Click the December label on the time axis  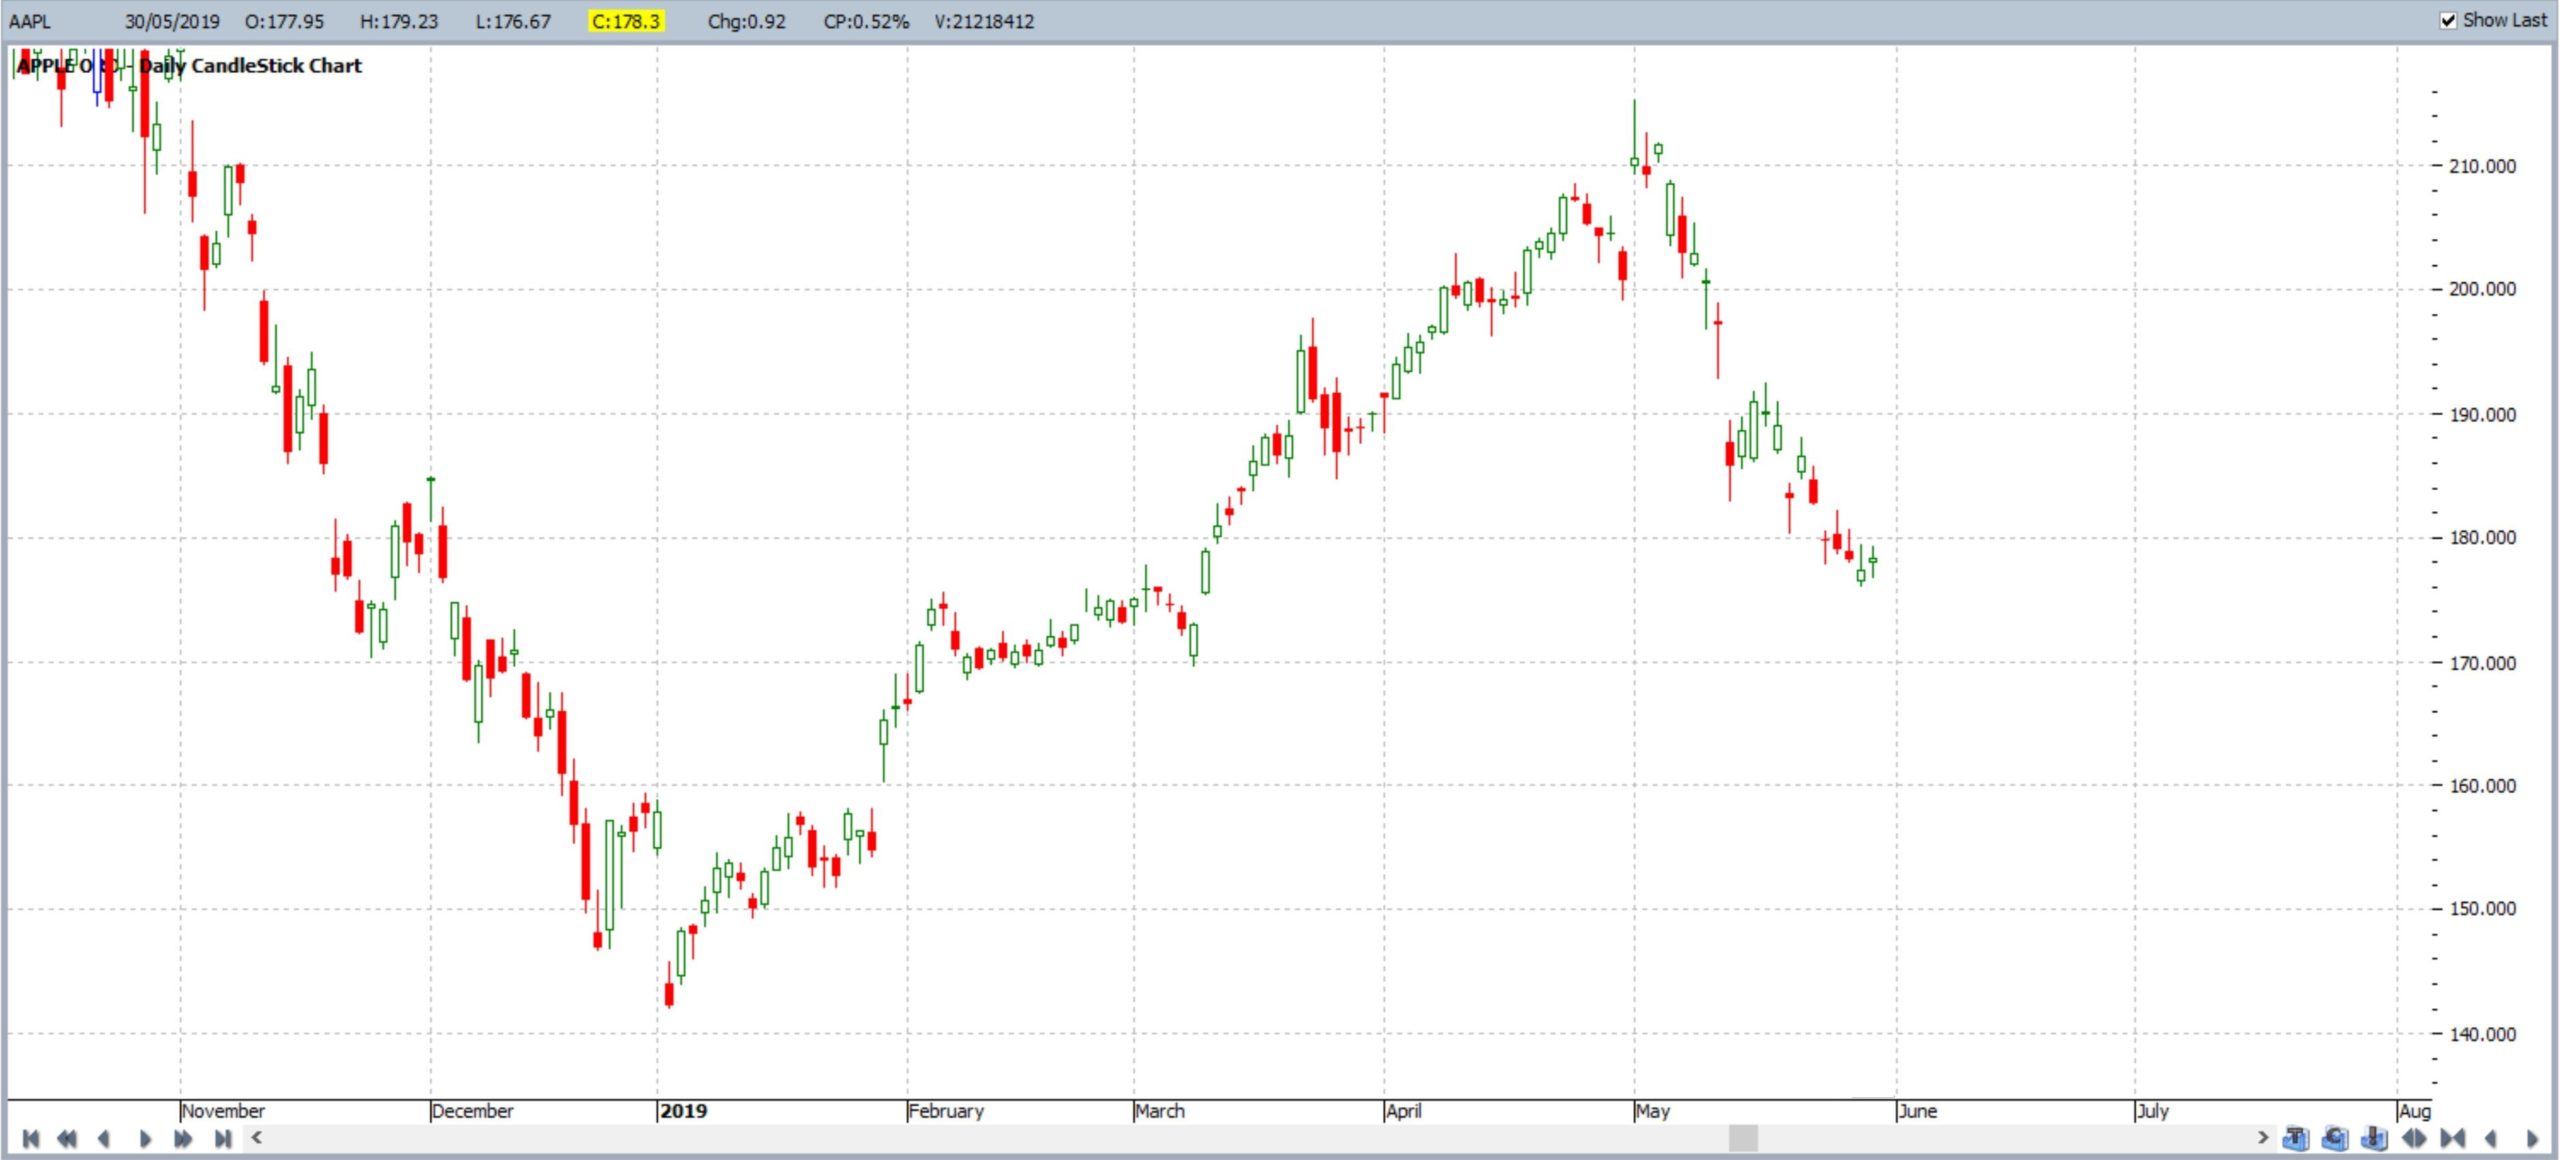(472, 1111)
